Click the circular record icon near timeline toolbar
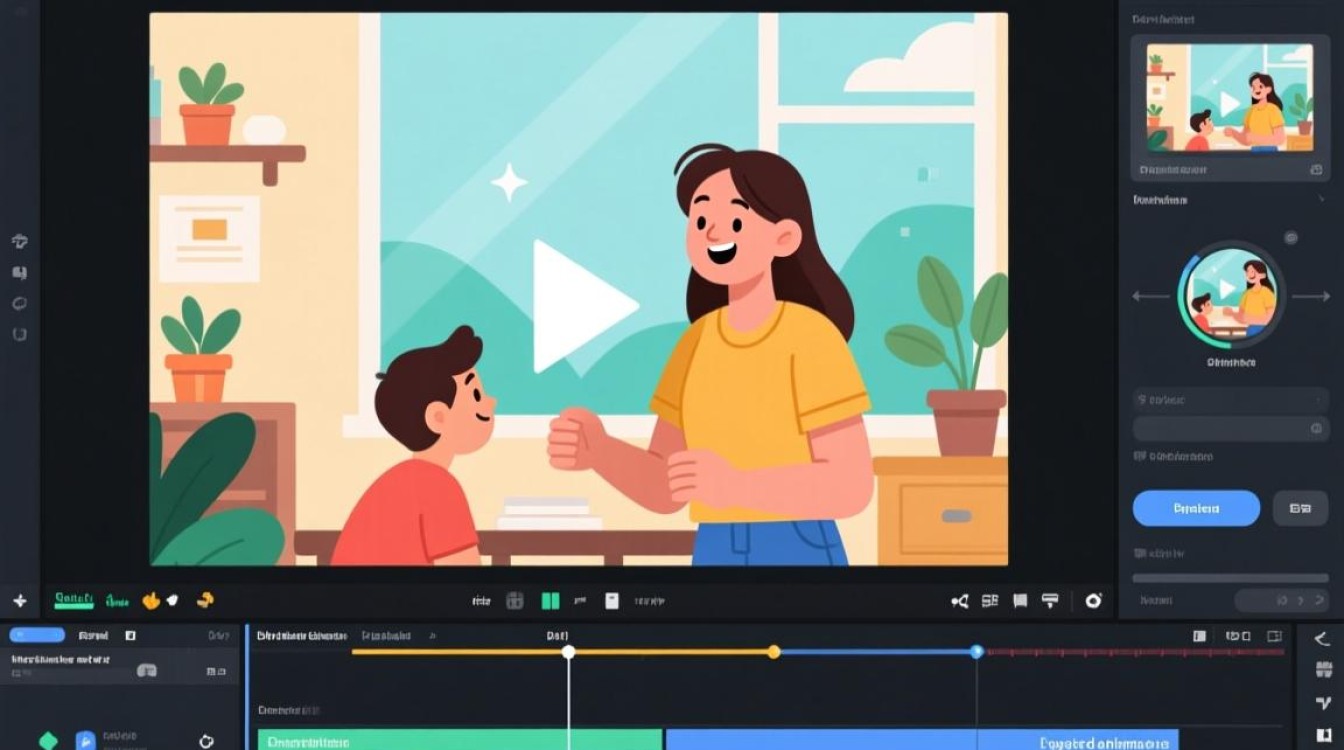 point(1093,601)
